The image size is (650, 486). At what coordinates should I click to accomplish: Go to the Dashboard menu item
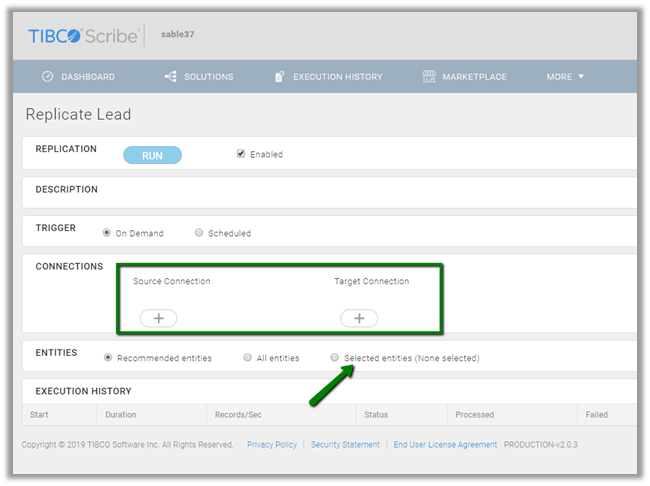[x=87, y=77]
